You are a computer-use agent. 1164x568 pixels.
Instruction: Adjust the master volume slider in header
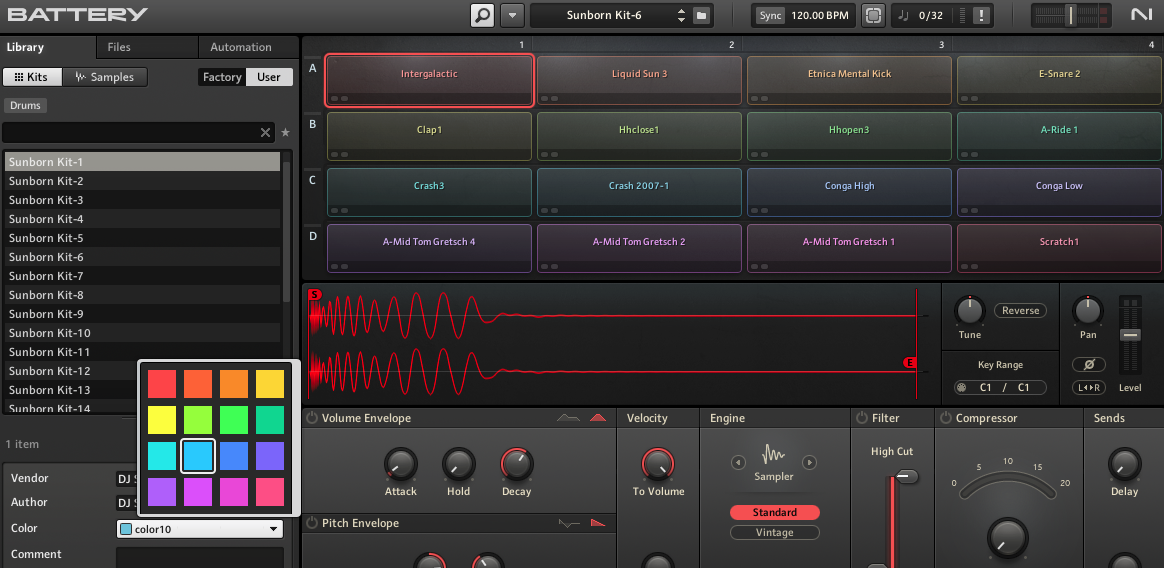pos(1071,15)
